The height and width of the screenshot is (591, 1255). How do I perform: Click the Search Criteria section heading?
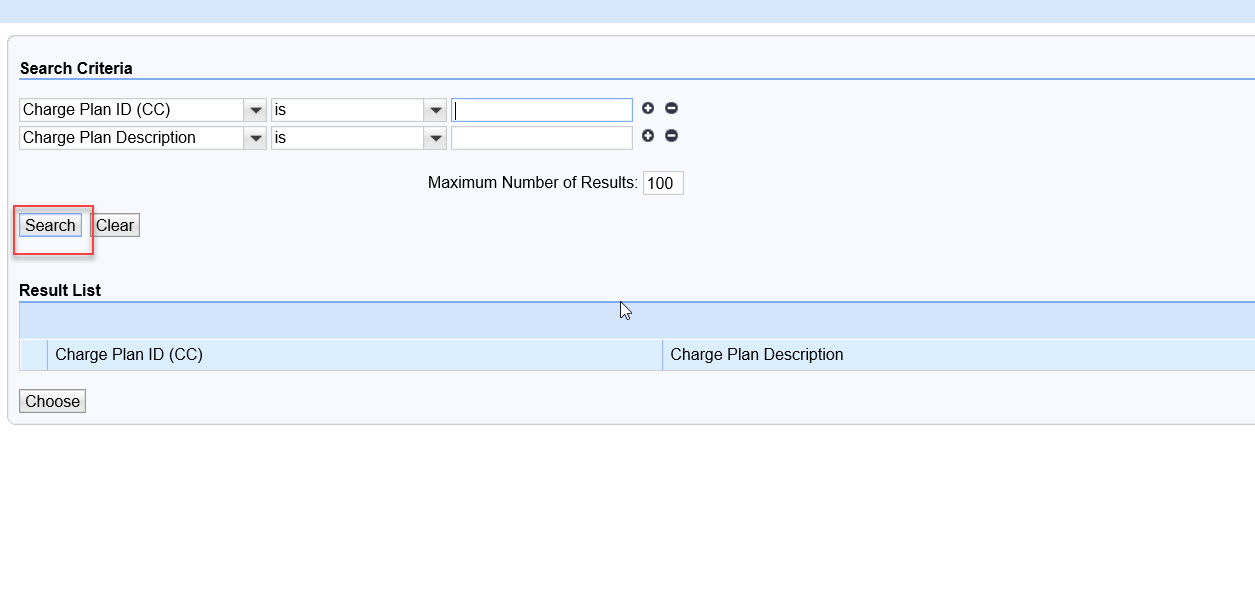tap(76, 68)
